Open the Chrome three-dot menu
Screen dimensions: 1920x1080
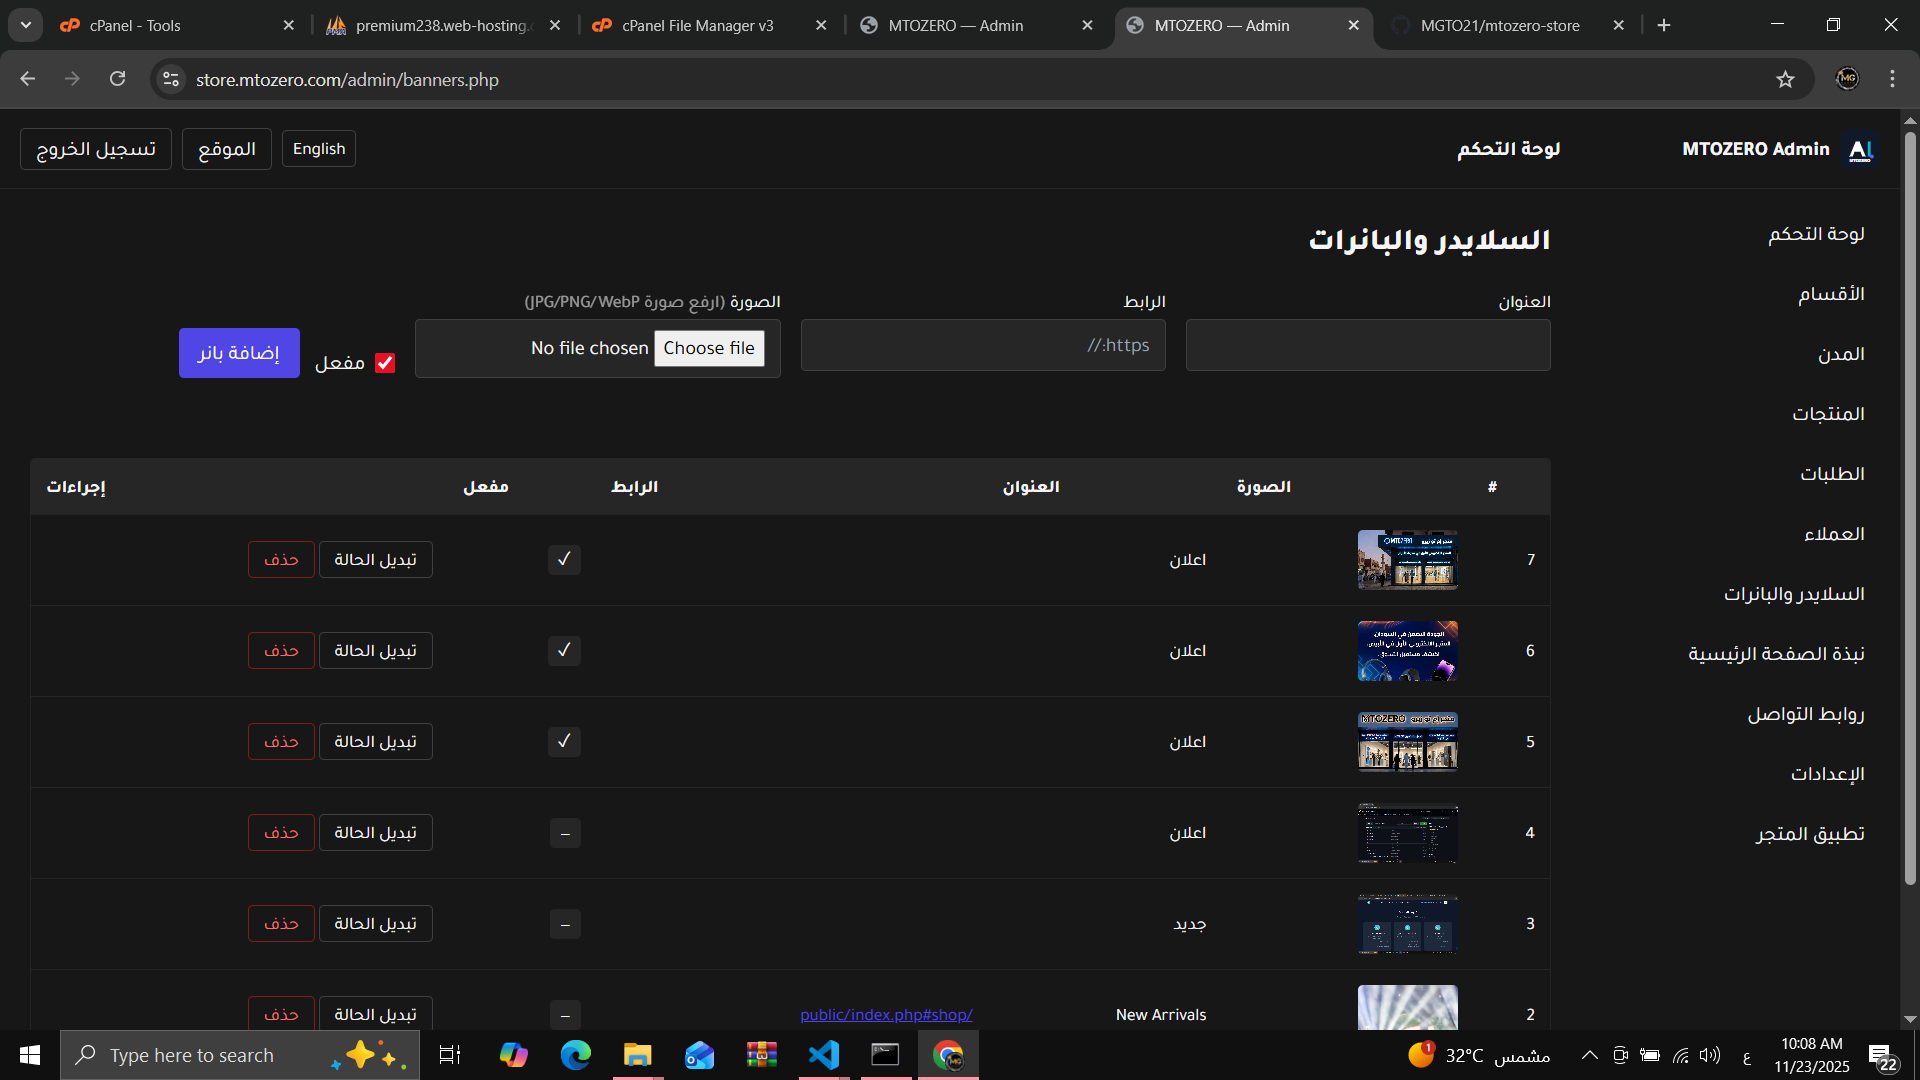(1892, 78)
